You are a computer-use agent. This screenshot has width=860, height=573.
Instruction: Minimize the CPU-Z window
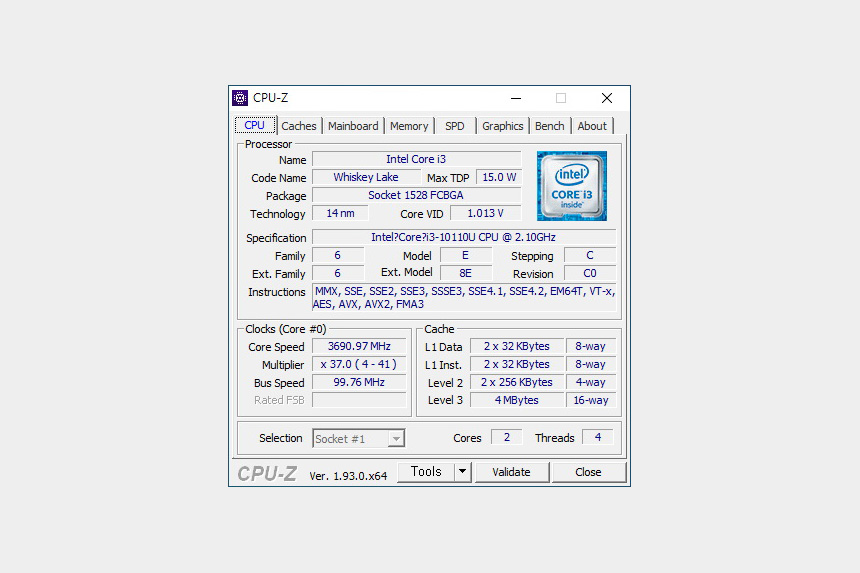pos(516,98)
